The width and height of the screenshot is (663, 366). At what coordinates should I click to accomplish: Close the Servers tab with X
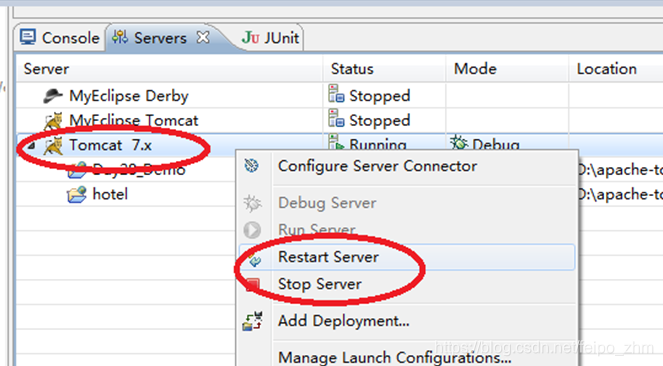[203, 38]
